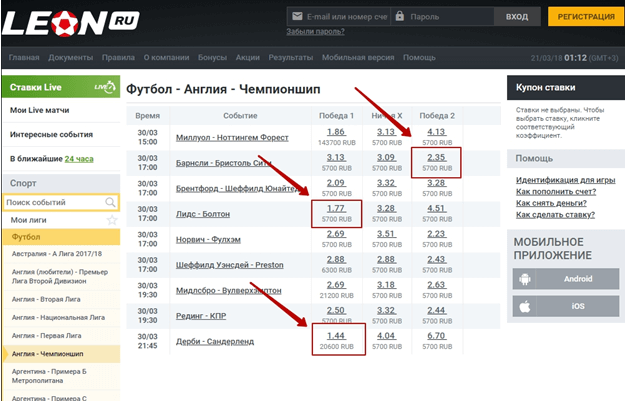Open the Барнсли - Бристоль Сити match

tap(224, 163)
